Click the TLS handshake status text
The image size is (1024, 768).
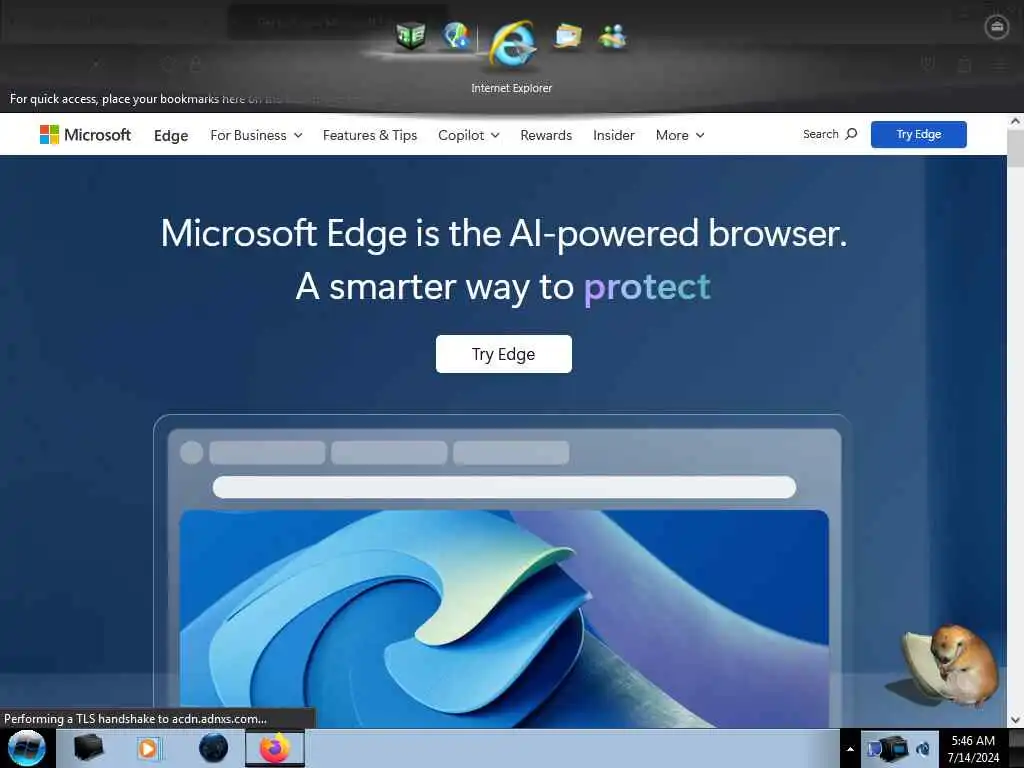[x=135, y=718]
